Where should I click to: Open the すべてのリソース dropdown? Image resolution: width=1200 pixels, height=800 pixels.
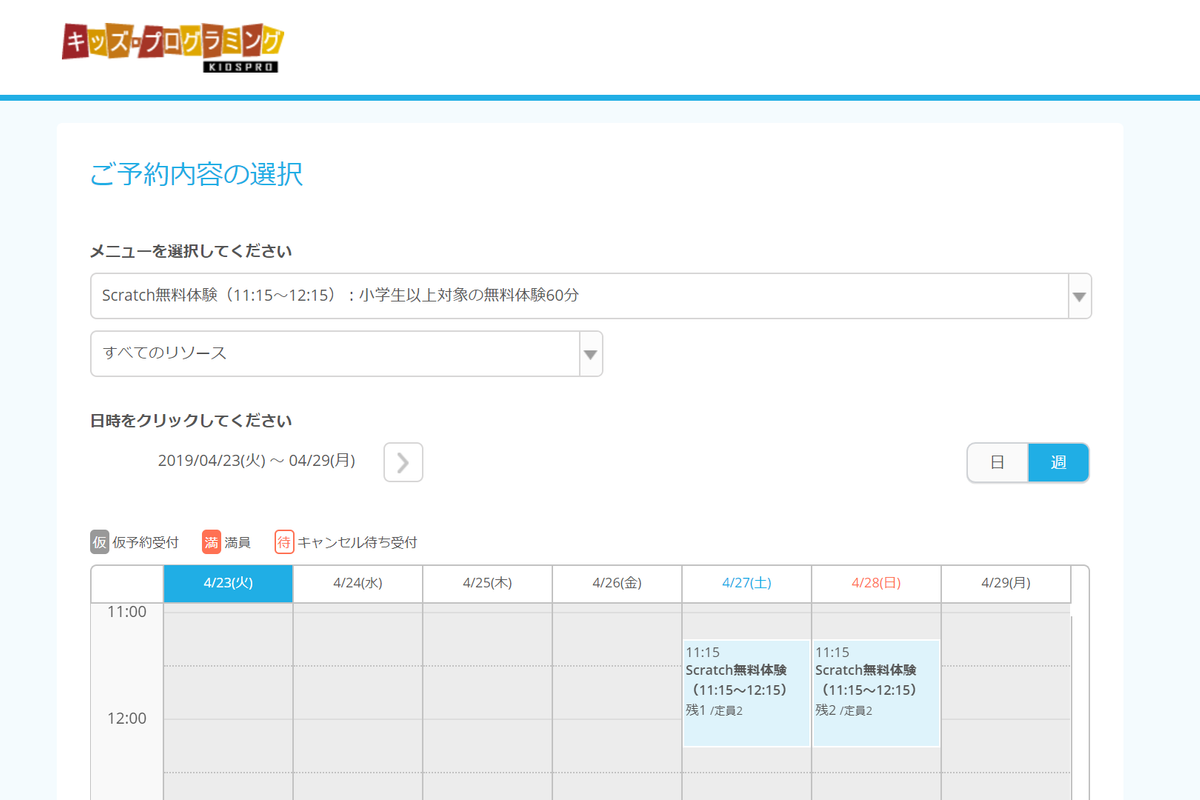pos(346,354)
